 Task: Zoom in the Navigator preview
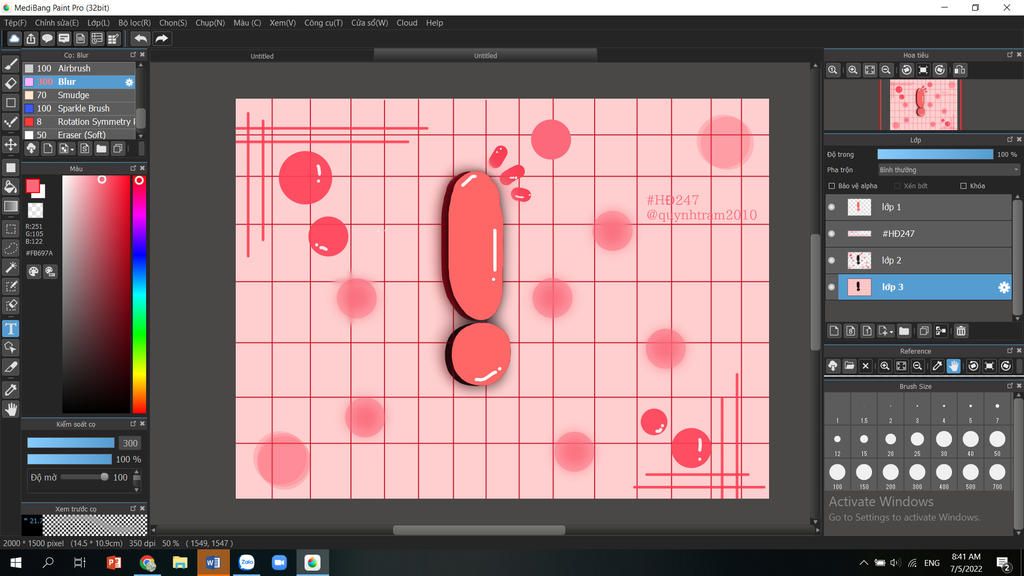[852, 70]
